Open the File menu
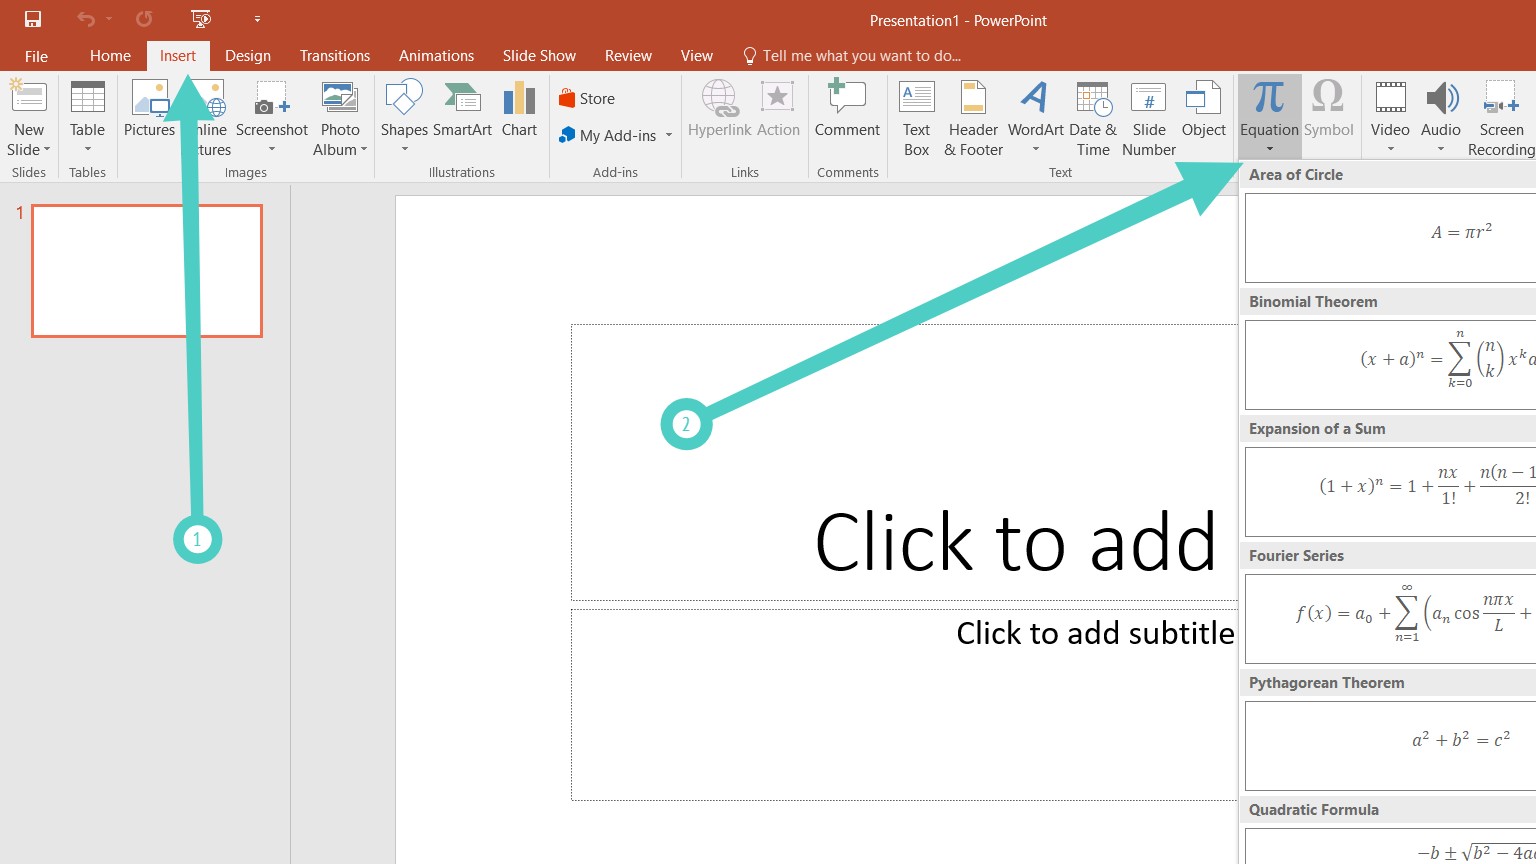 [x=36, y=56]
